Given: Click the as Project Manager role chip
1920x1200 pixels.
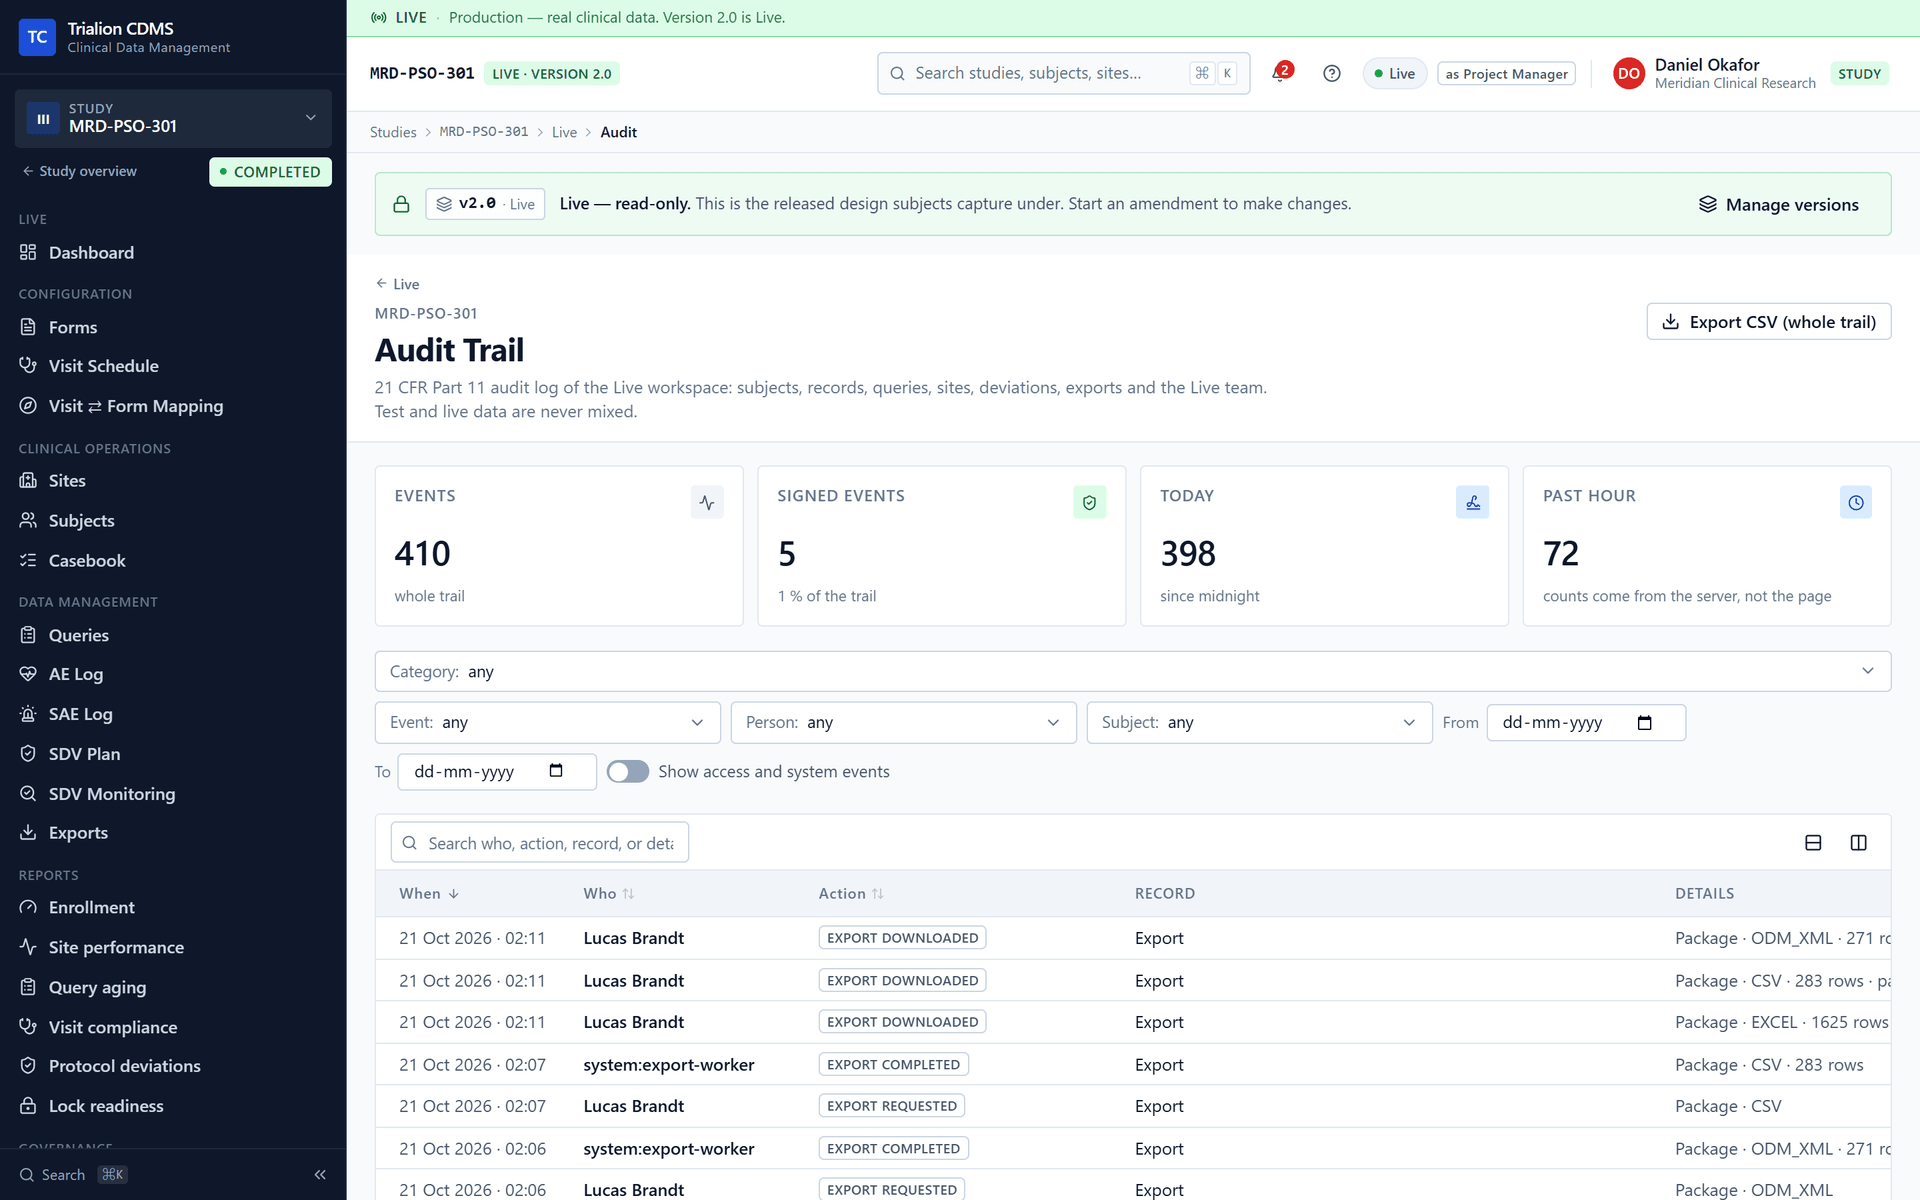Looking at the screenshot, I should 1506,74.
